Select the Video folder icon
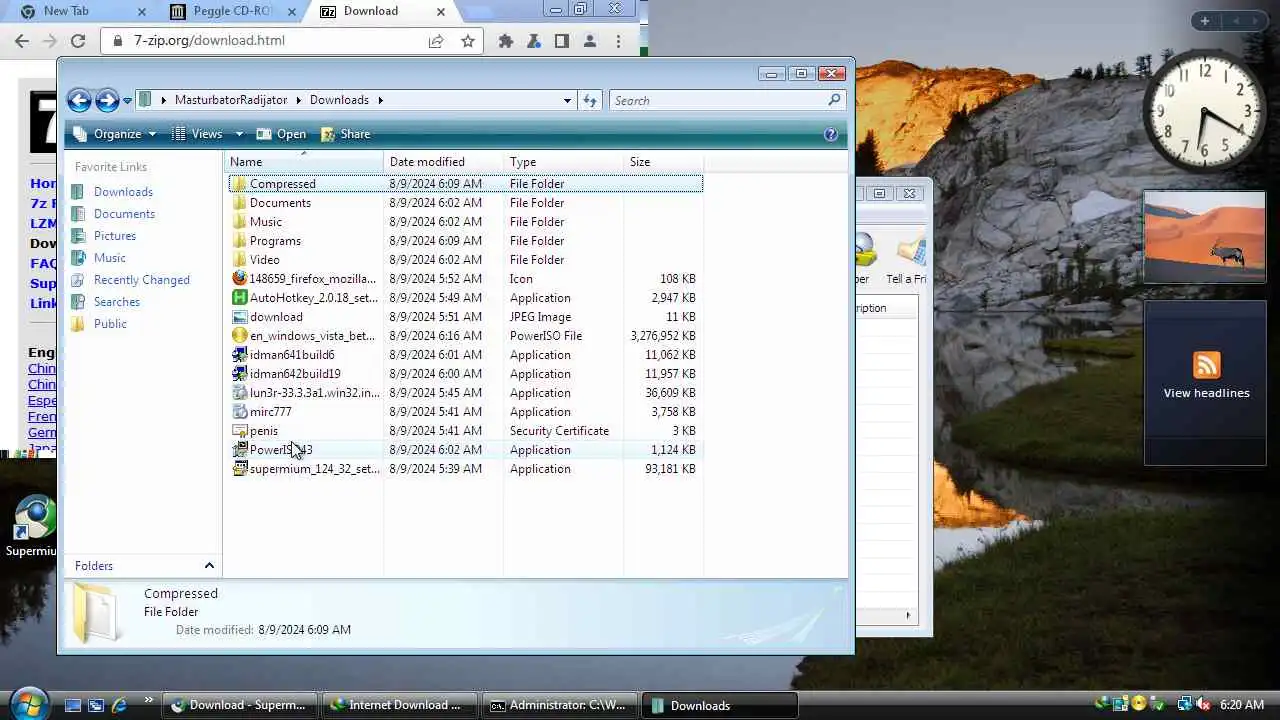Screen dimensions: 1280x720 coord(239,260)
